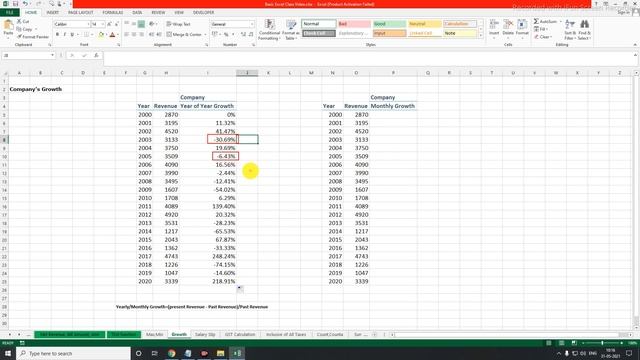This screenshot has height=360, width=640.
Task: Decrease indent in Alignment group
Action: pos(151,35)
